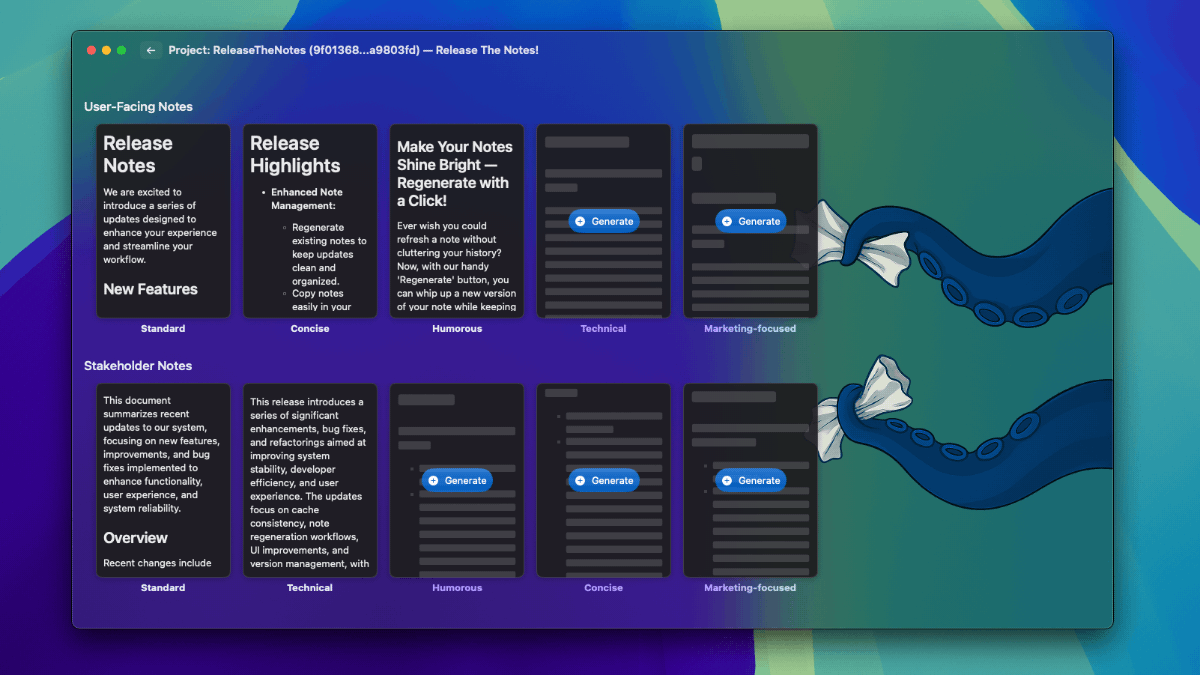Click the 'Stakeholder Notes' section heading
The width and height of the screenshot is (1200, 675).
tap(138, 366)
